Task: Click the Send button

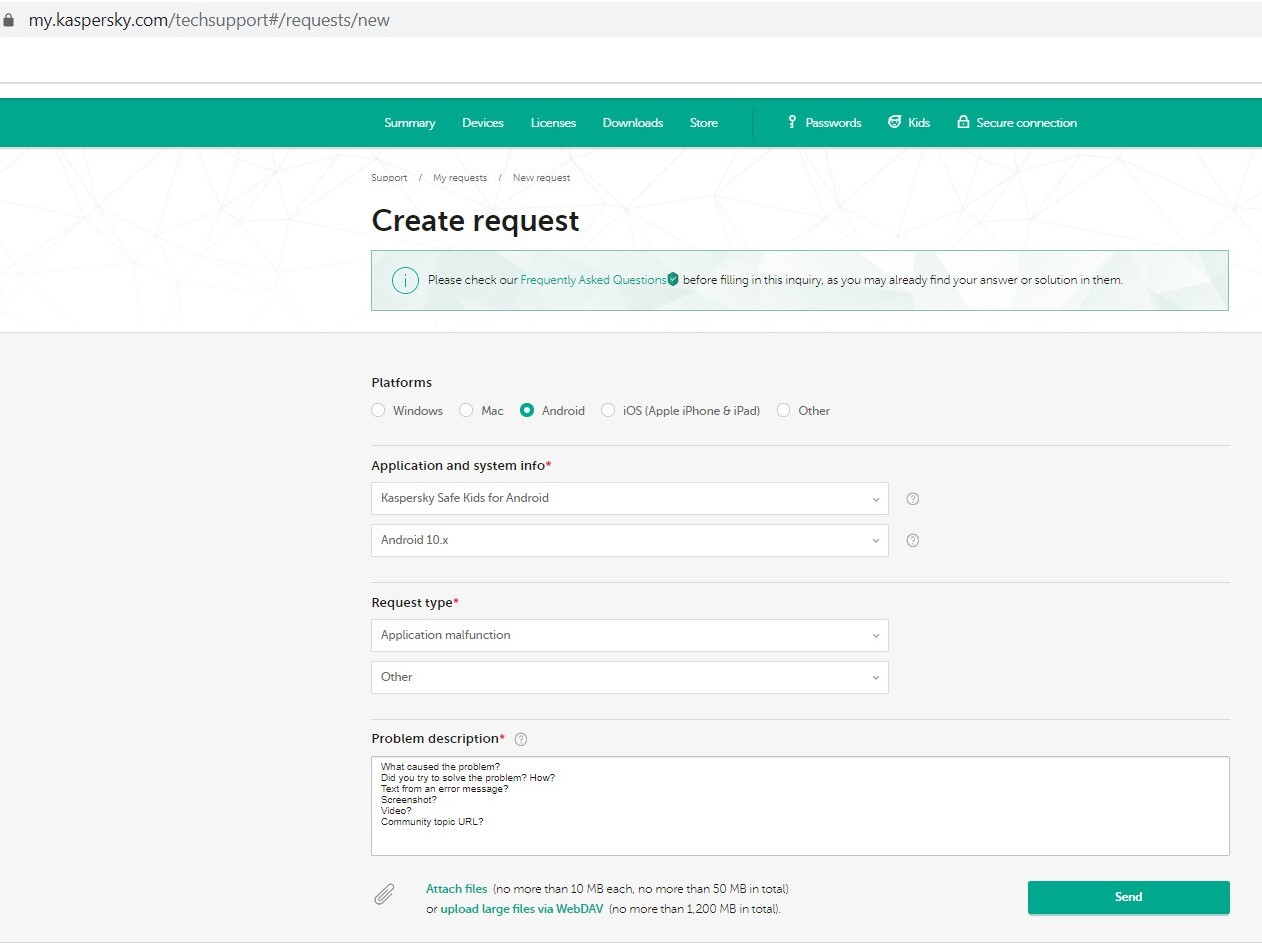Action: tap(1129, 897)
